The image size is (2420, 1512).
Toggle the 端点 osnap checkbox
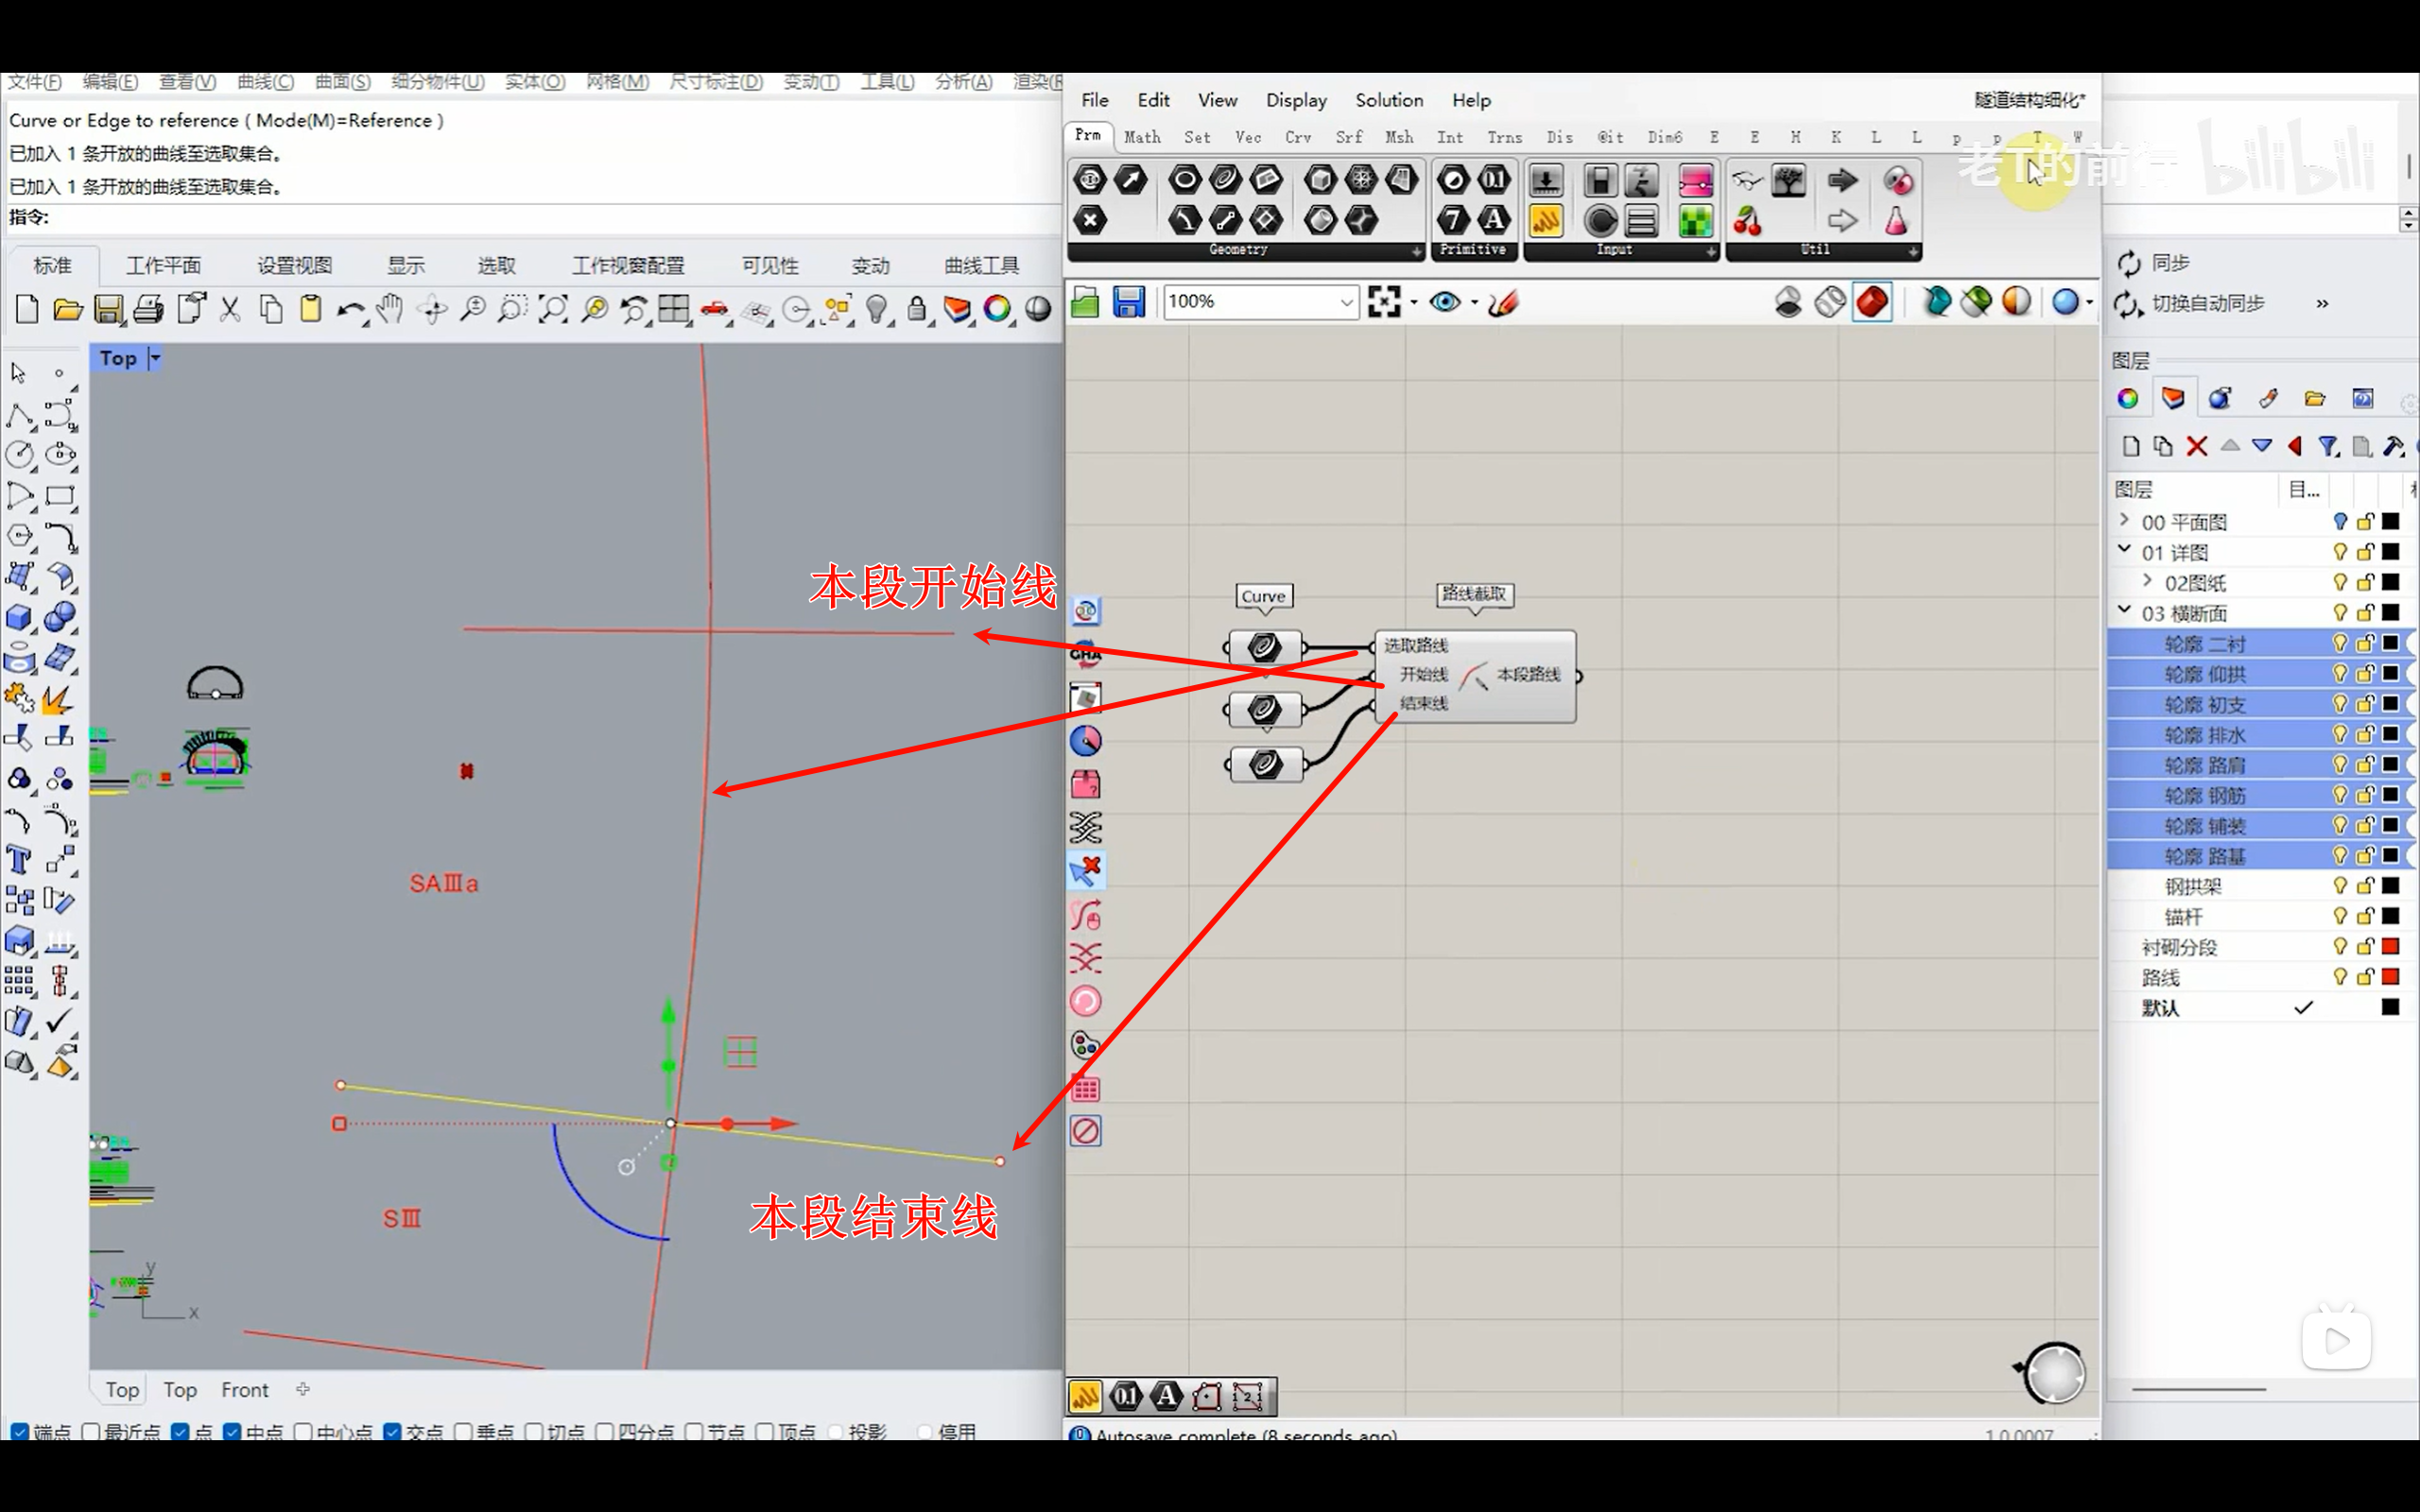(19, 1432)
